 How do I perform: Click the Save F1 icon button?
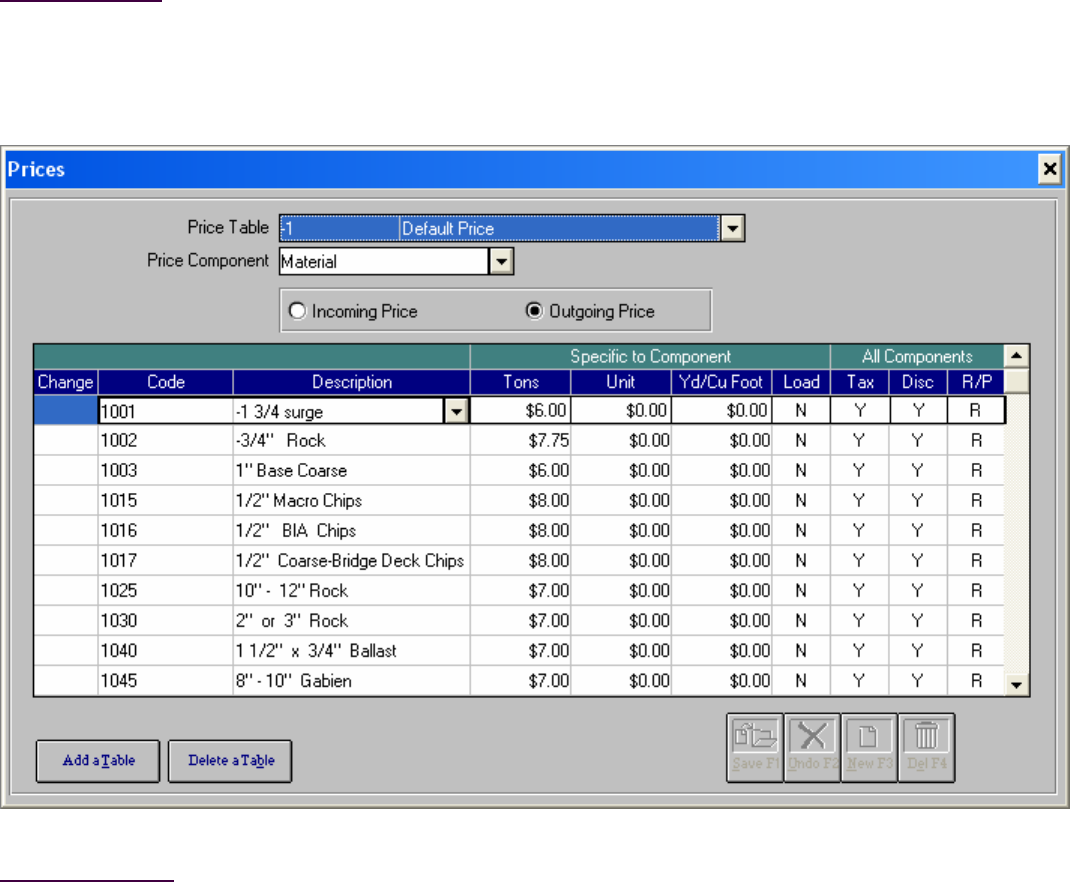coord(754,746)
